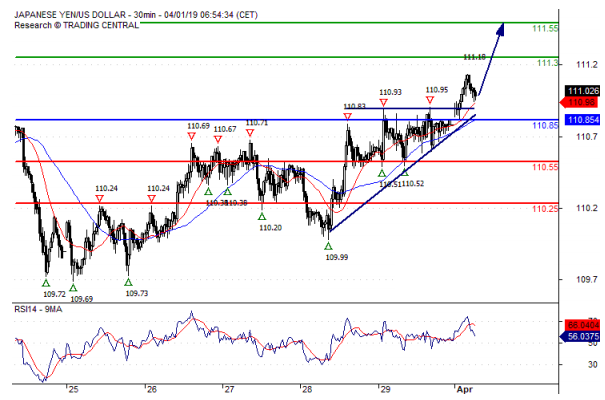This screenshot has width=605, height=400.
Task: Click the red triangle marker at 110.69
Action: (192, 136)
